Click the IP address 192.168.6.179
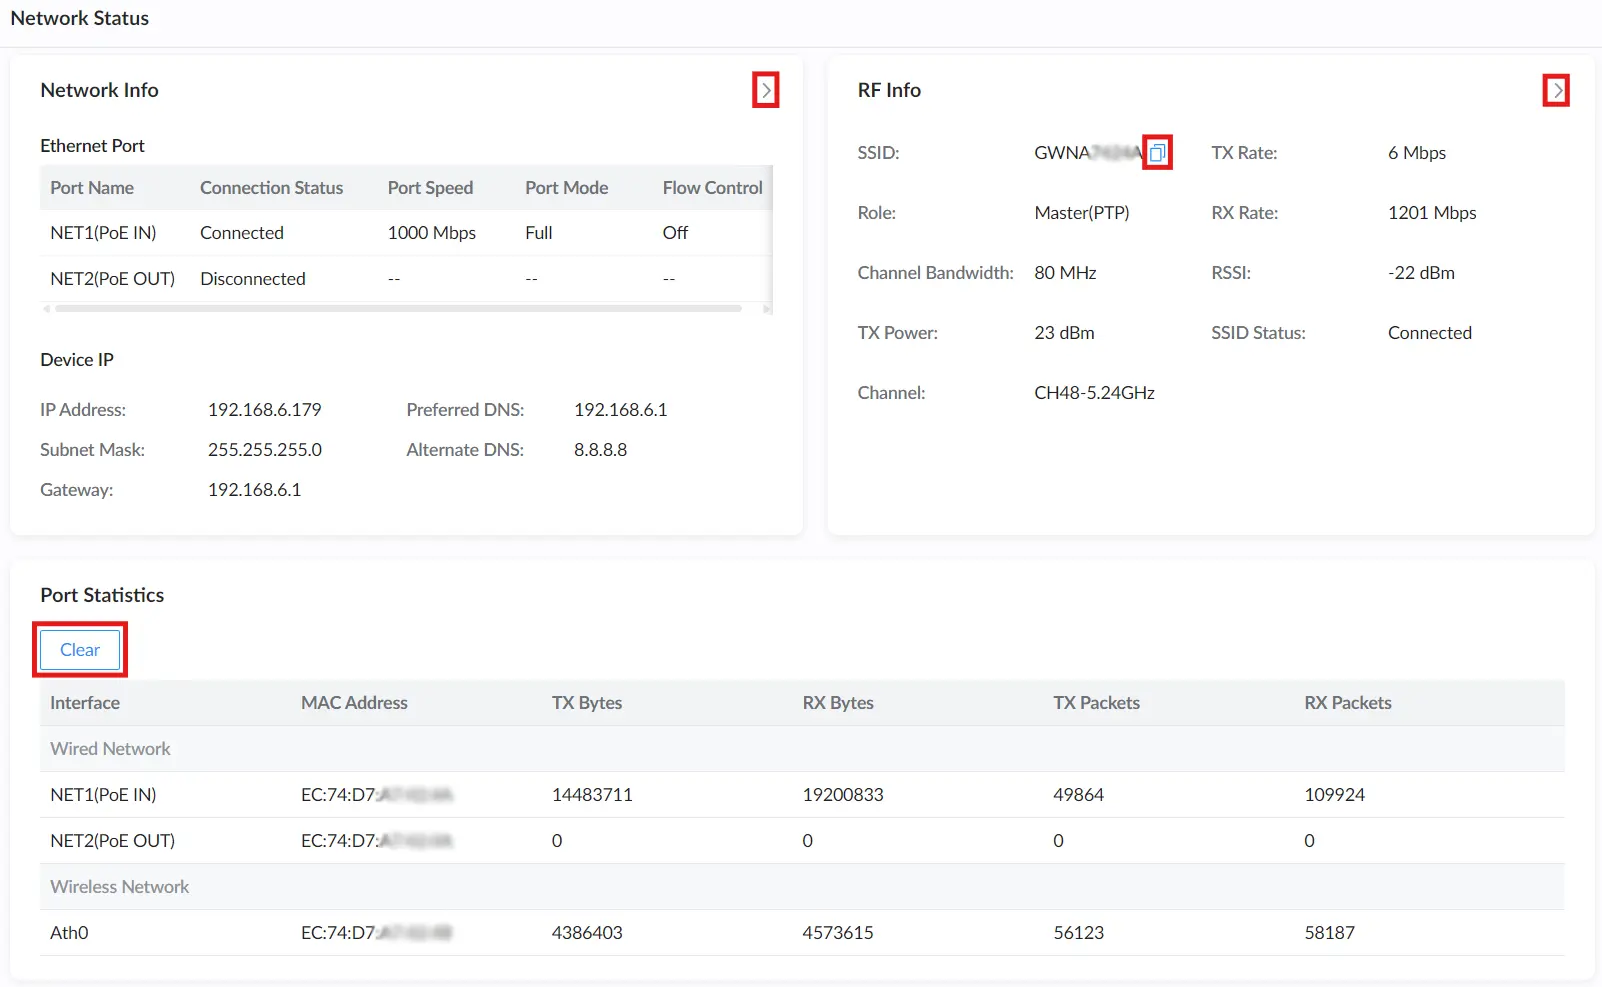Image resolution: width=1602 pixels, height=987 pixels. (265, 410)
